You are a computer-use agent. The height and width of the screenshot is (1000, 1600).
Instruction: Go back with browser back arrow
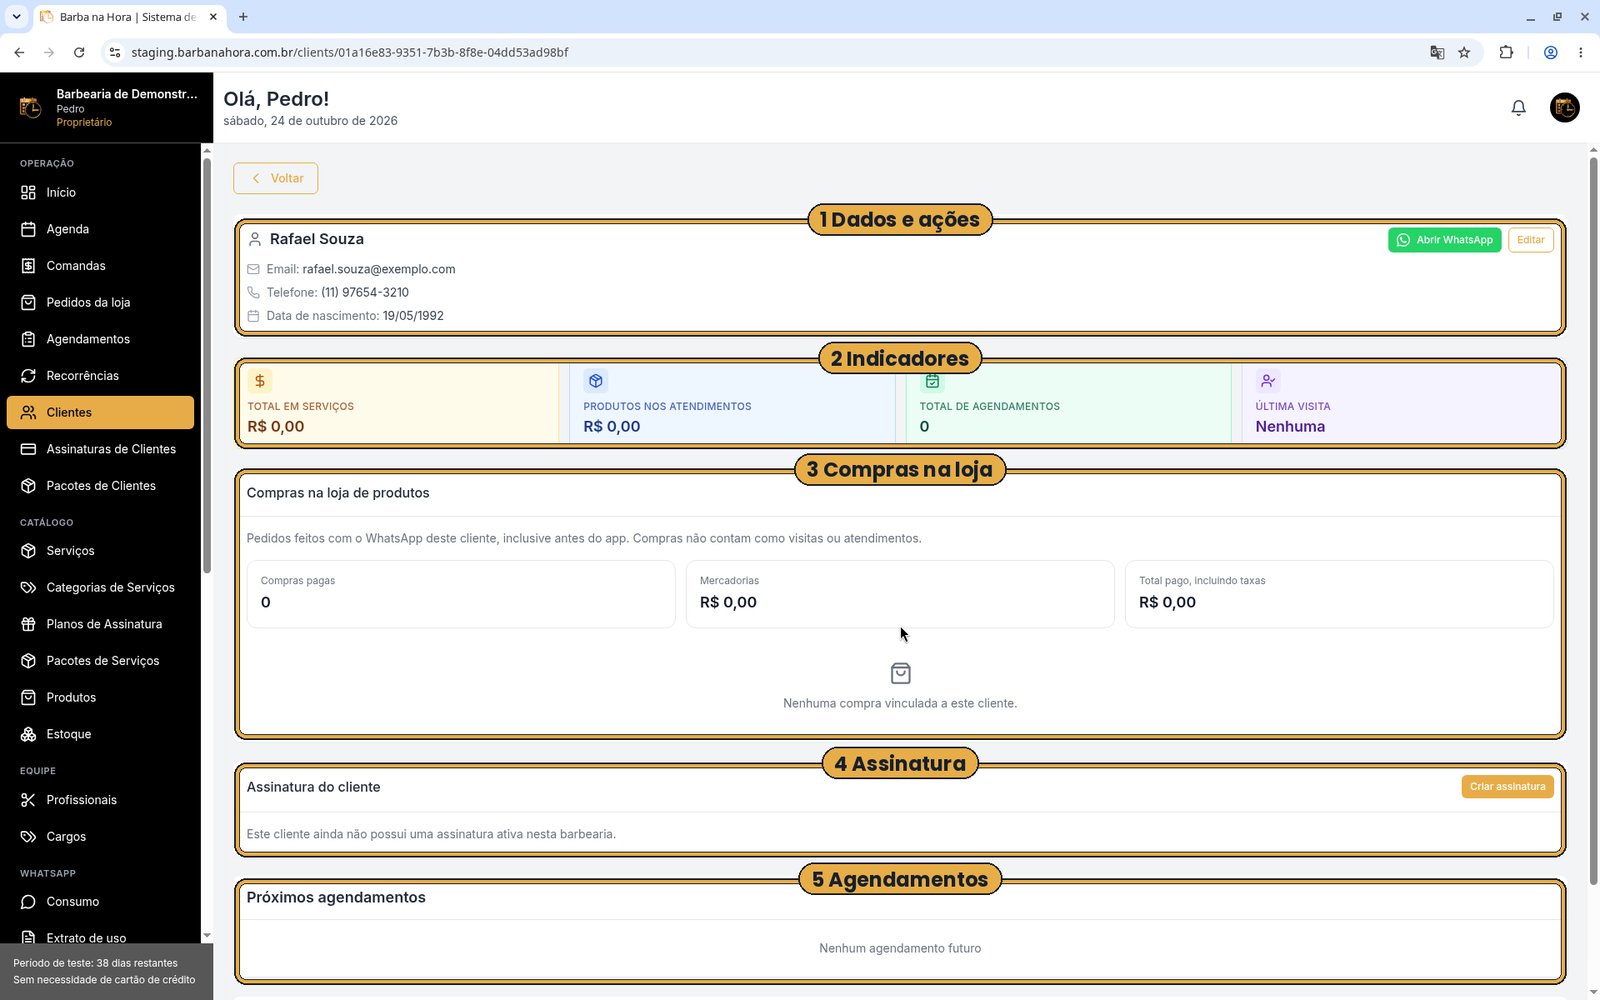pyautogui.click(x=19, y=52)
